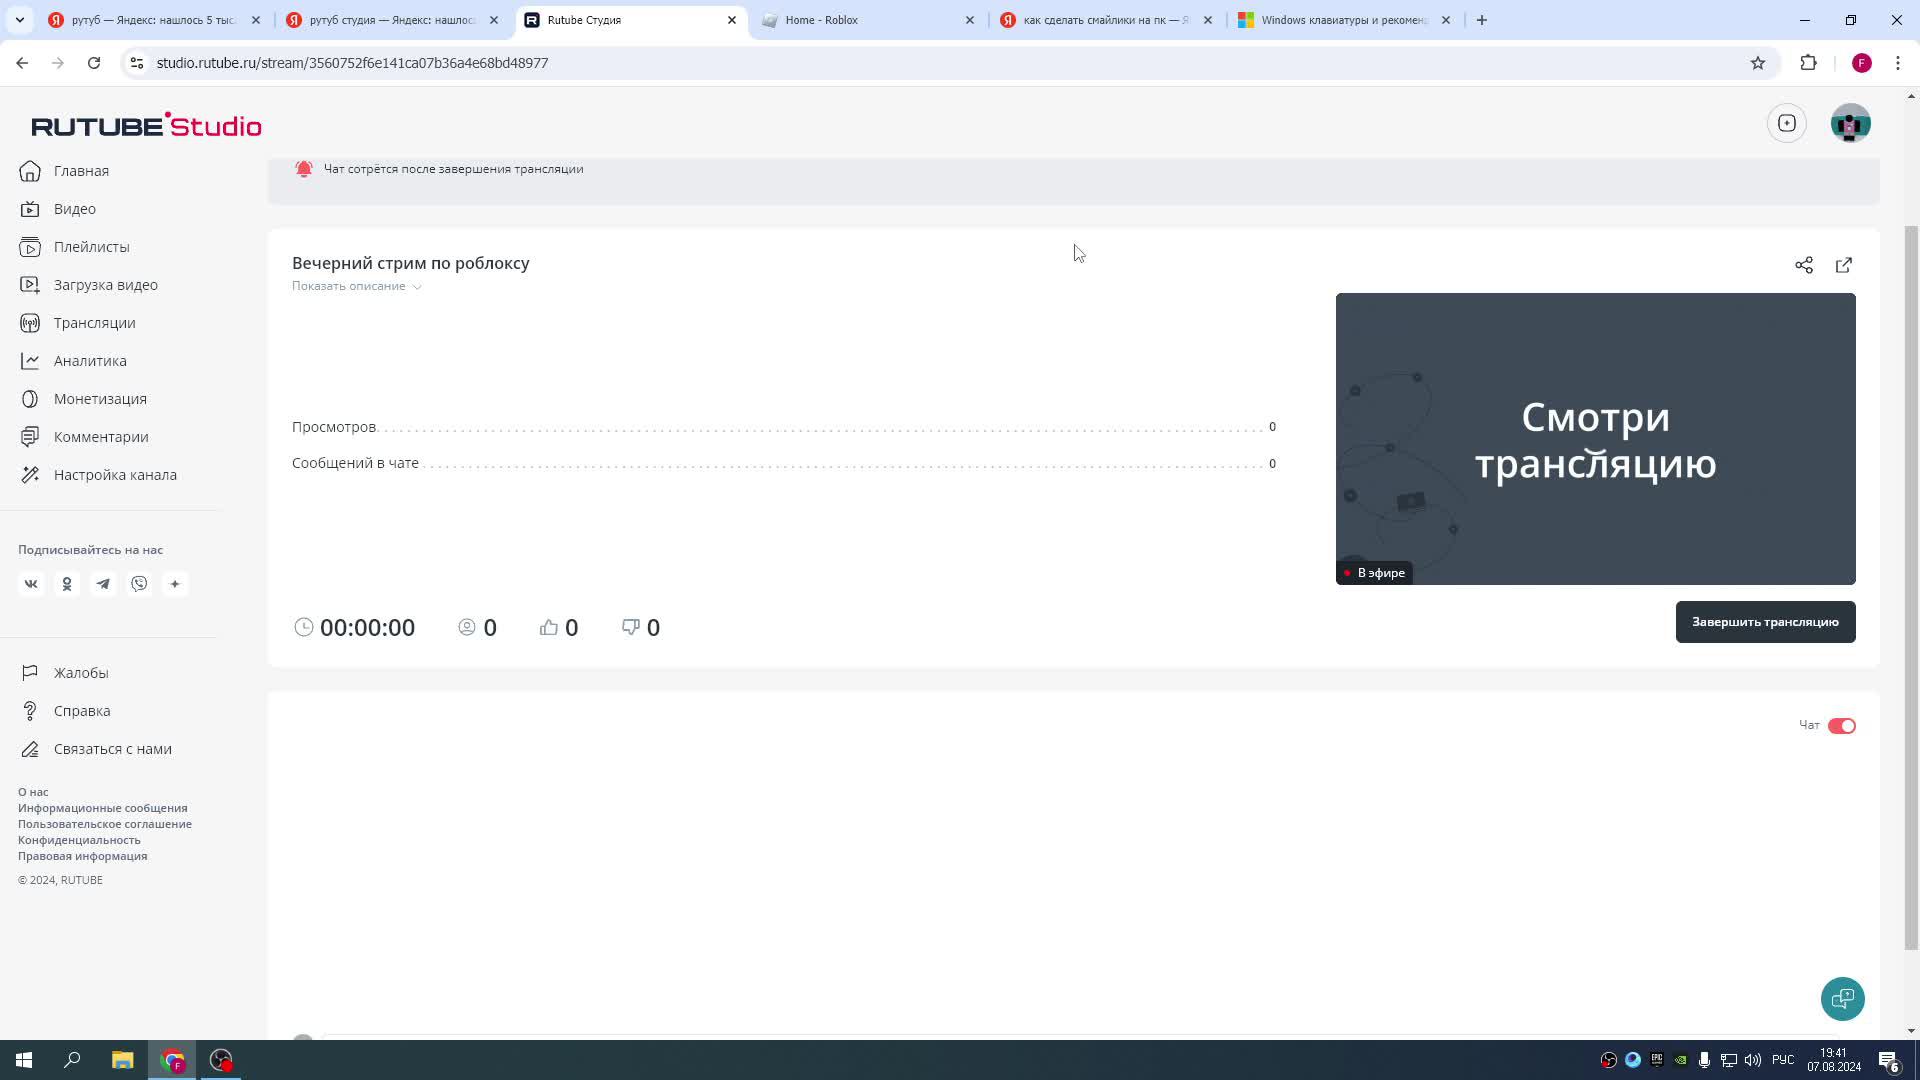Click the share stream icon
1920x1080 pixels.
(1804, 265)
